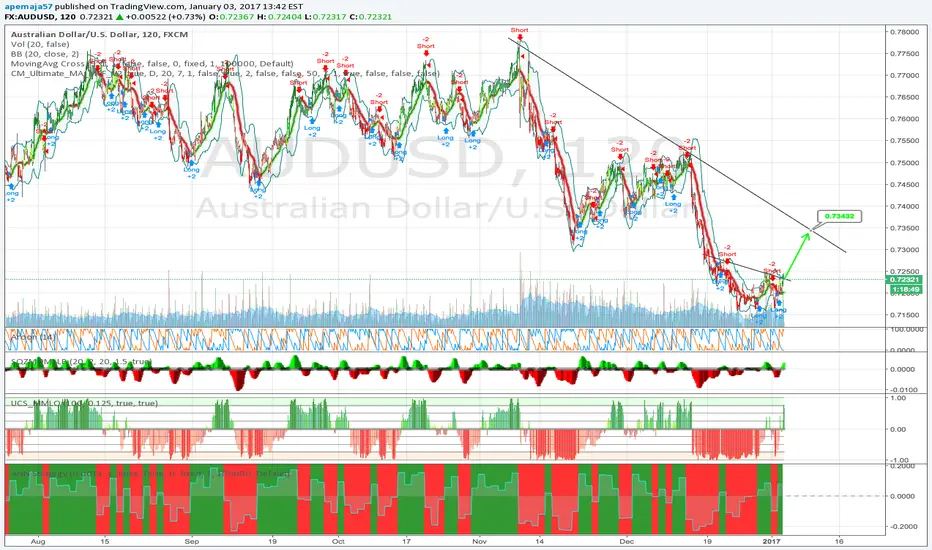932x550 pixels.
Task: Click the Sep label on the time axis
Action: [191, 541]
